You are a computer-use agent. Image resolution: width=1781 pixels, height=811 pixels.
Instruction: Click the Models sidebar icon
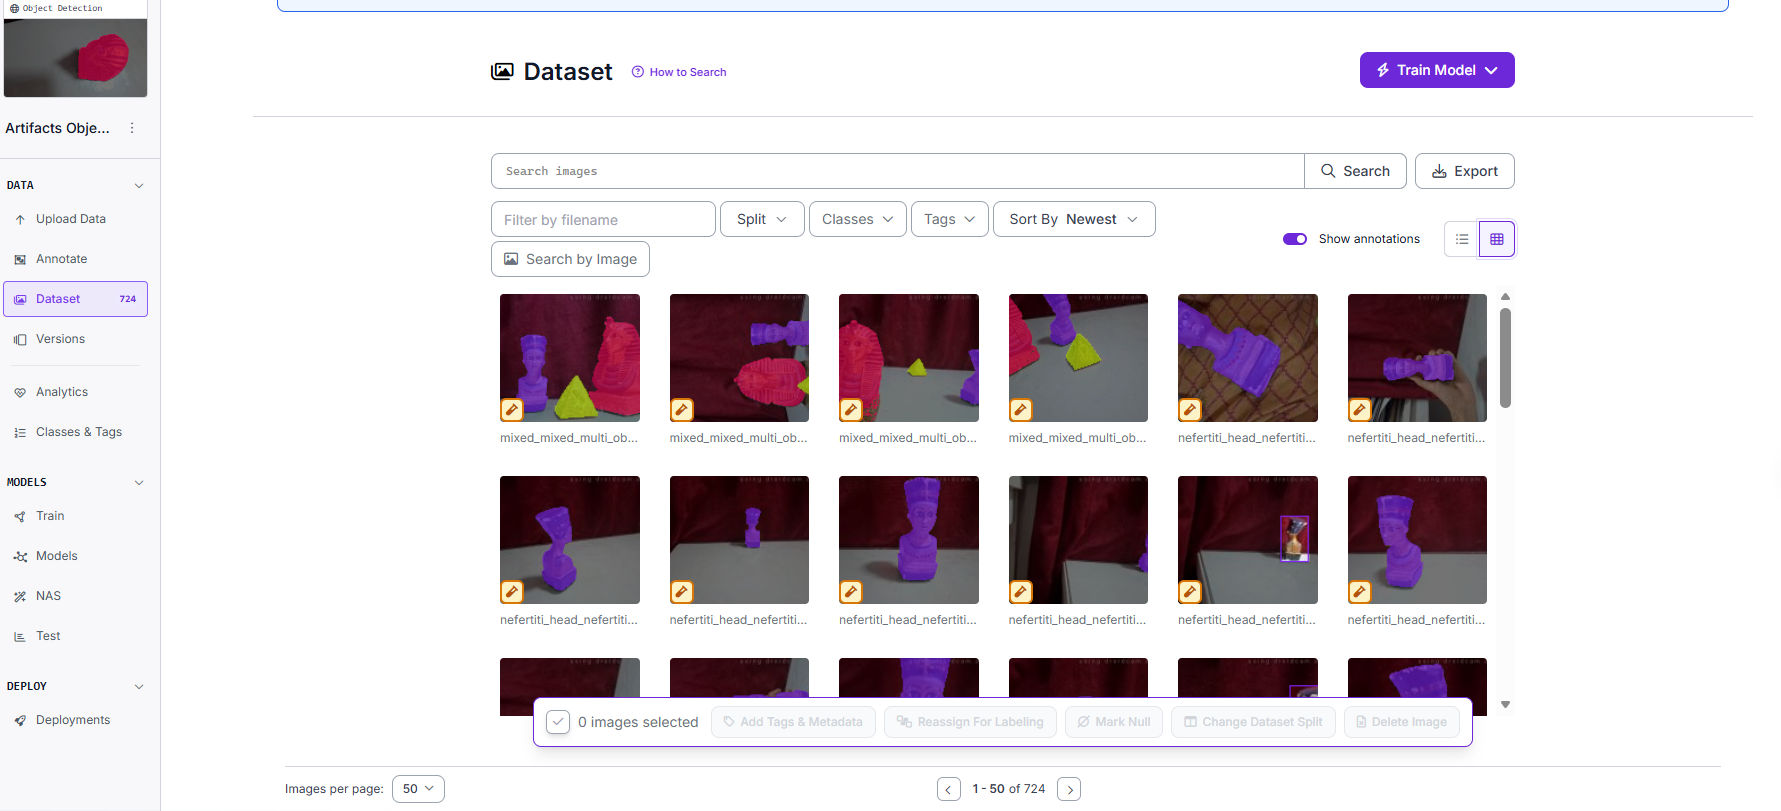[x=20, y=556]
